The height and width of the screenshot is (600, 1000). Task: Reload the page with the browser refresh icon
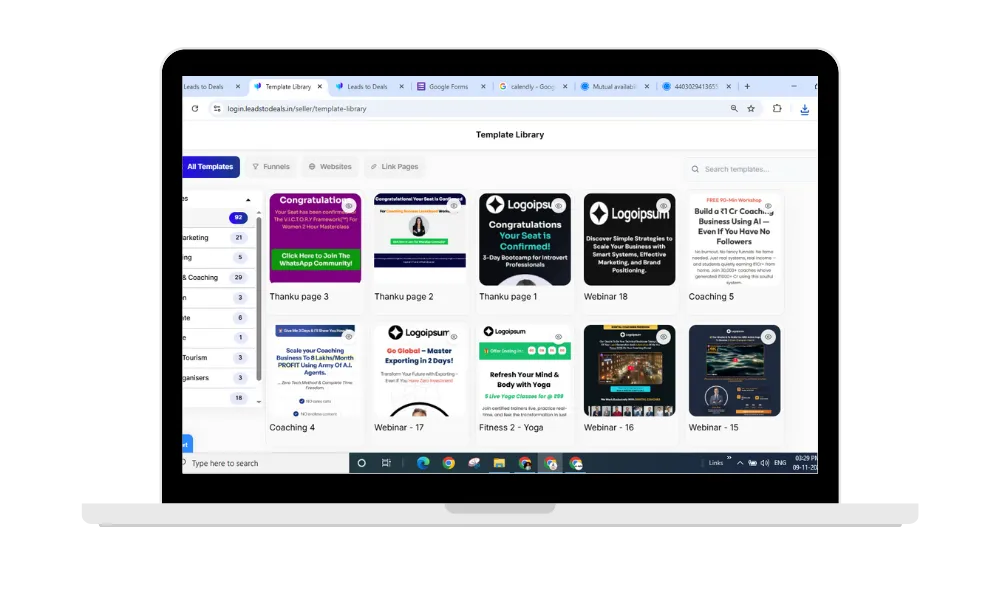click(x=194, y=108)
